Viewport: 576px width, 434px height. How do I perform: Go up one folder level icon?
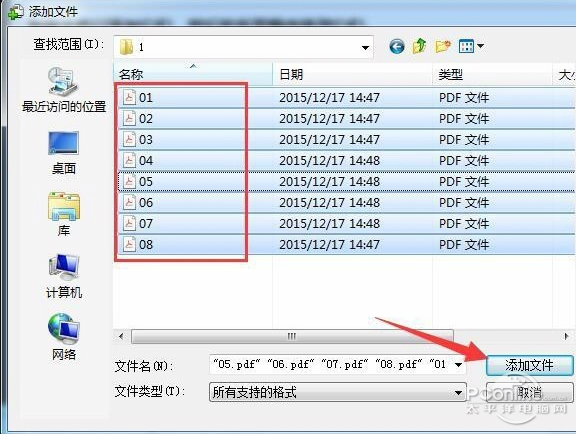click(x=420, y=47)
